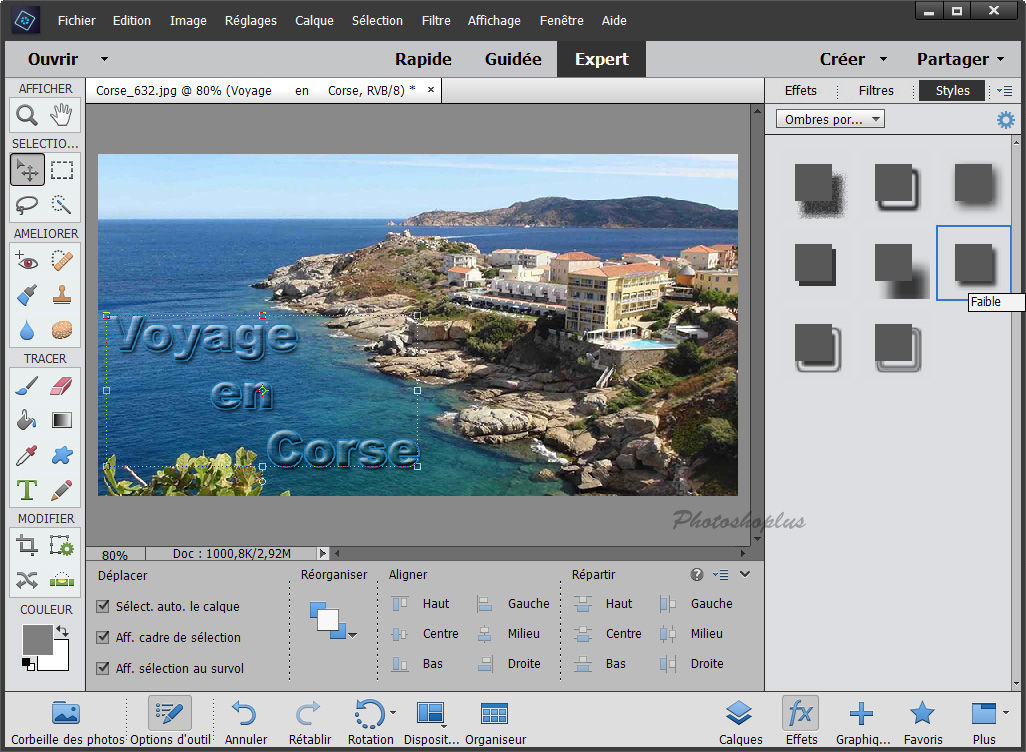Toggle Aff. cadre de sélection checkbox
This screenshot has height=752, width=1026.
(103, 638)
